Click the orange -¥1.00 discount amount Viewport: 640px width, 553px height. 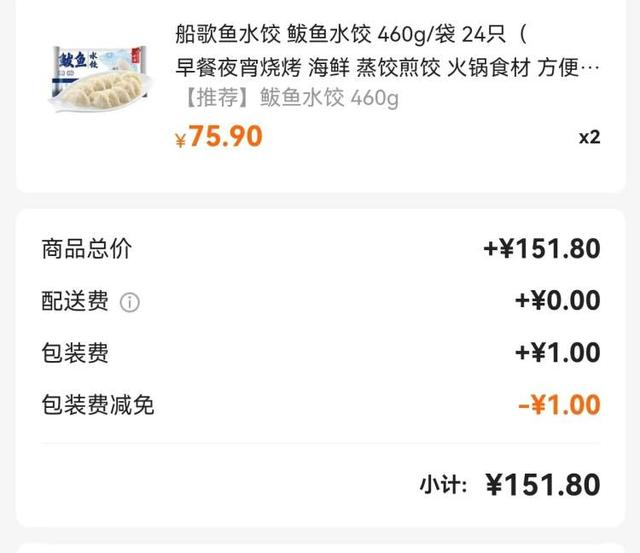coord(559,405)
